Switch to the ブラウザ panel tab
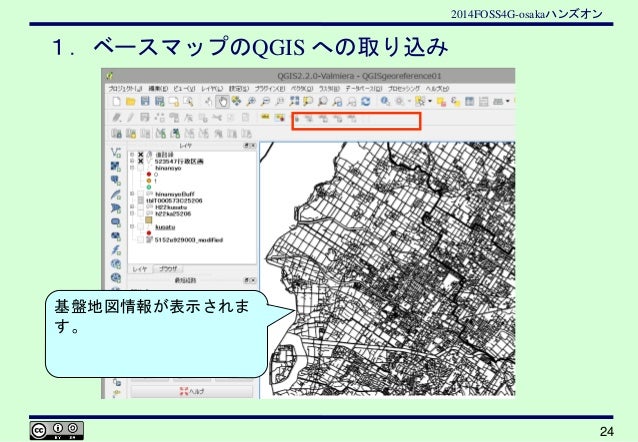 click(168, 269)
